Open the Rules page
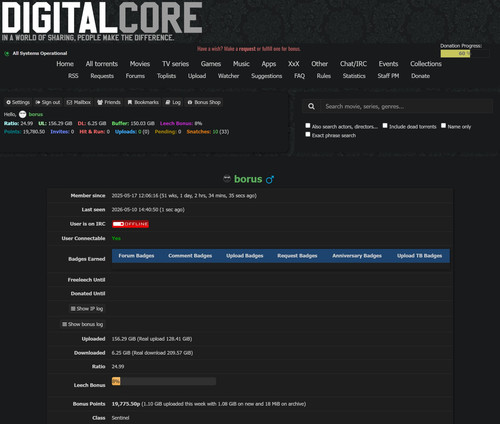The image size is (500, 424). tap(324, 76)
